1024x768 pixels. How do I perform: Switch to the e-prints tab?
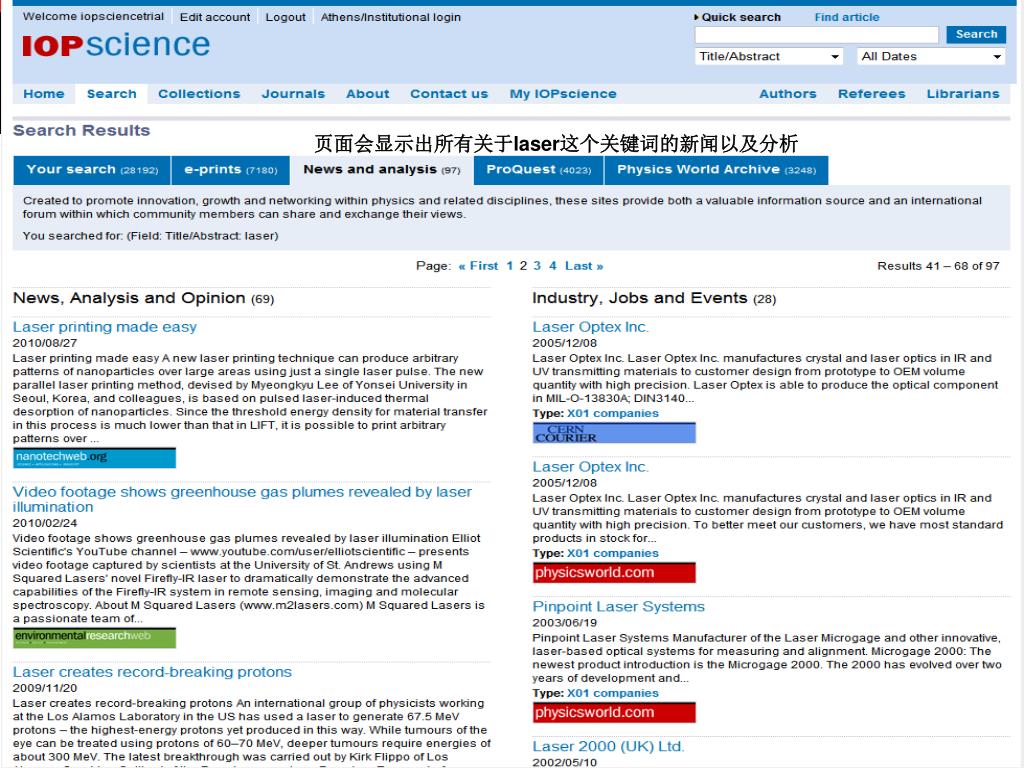(x=231, y=170)
